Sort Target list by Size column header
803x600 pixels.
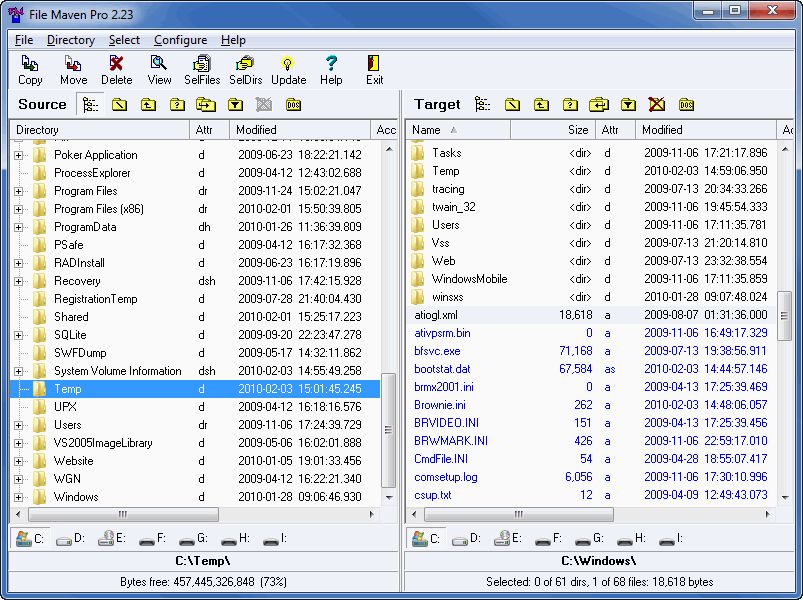click(553, 130)
